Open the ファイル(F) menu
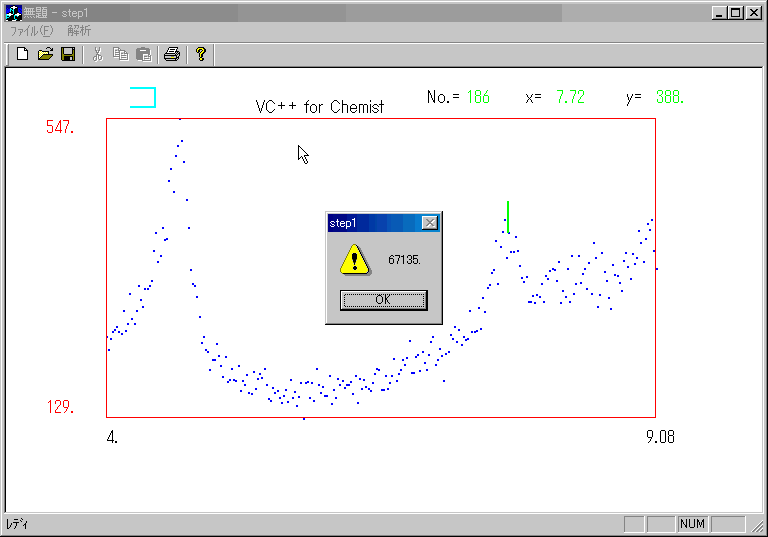The height and width of the screenshot is (537, 768). pyautogui.click(x=32, y=31)
